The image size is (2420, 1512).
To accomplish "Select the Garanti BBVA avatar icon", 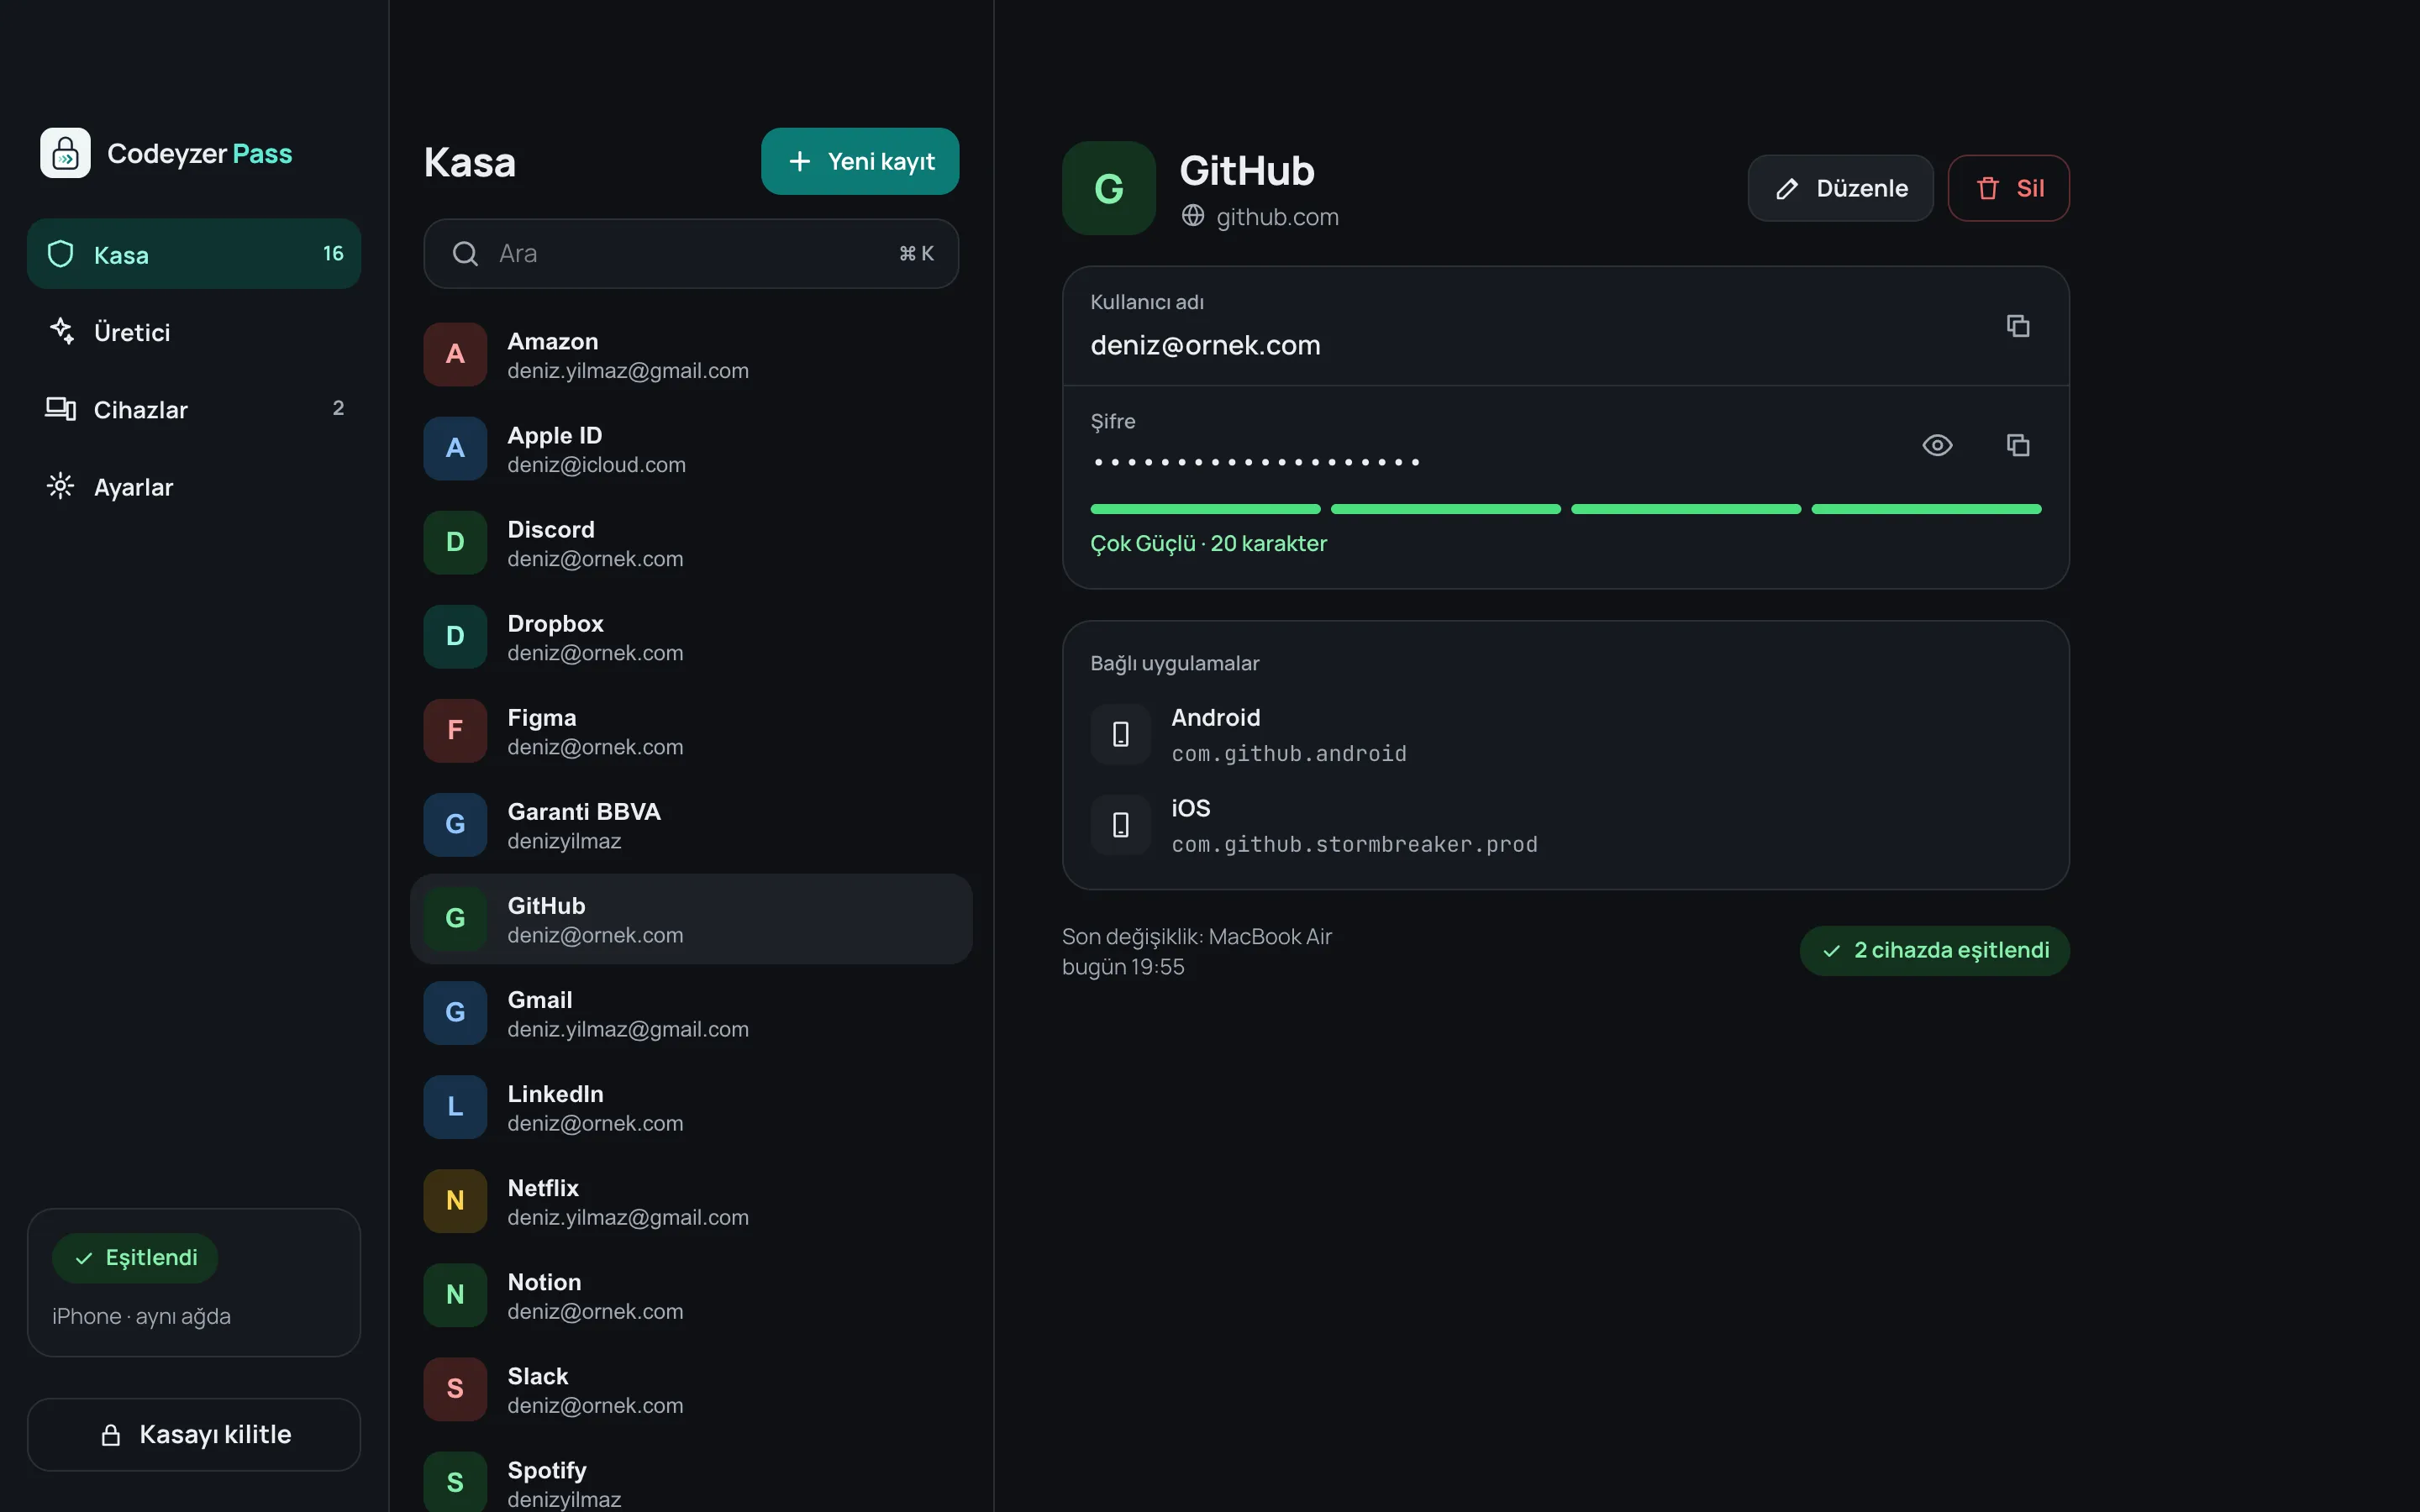I will 455,824.
